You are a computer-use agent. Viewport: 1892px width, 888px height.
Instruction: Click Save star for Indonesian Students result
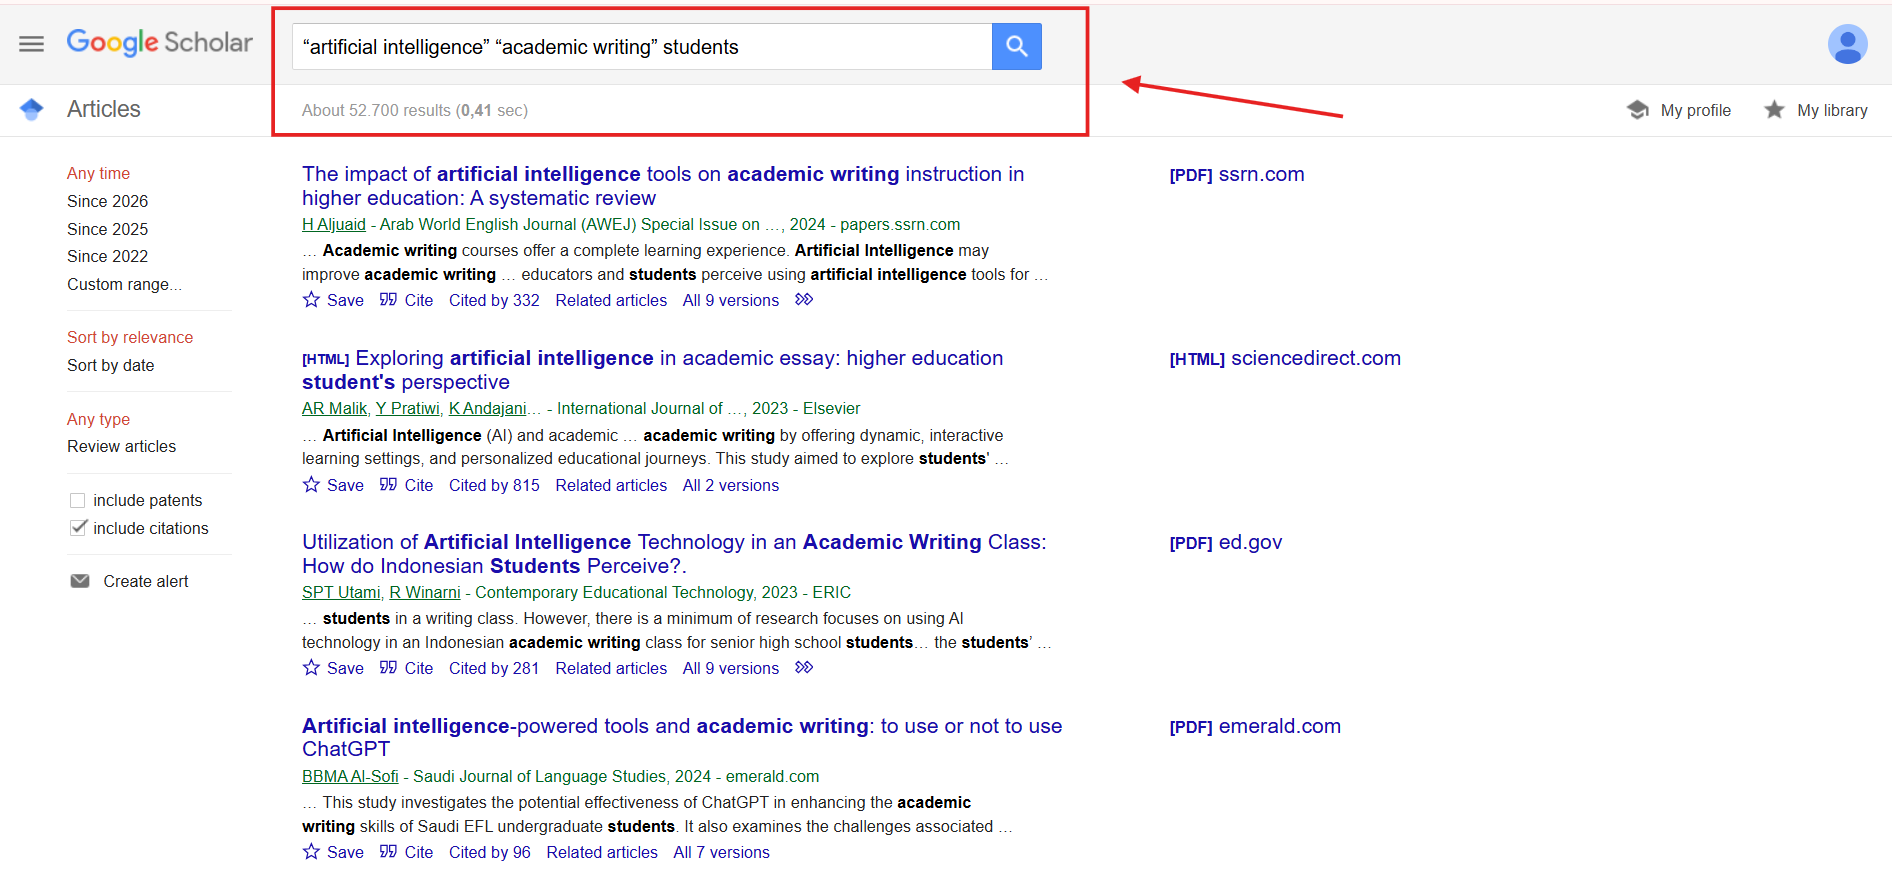(x=312, y=668)
